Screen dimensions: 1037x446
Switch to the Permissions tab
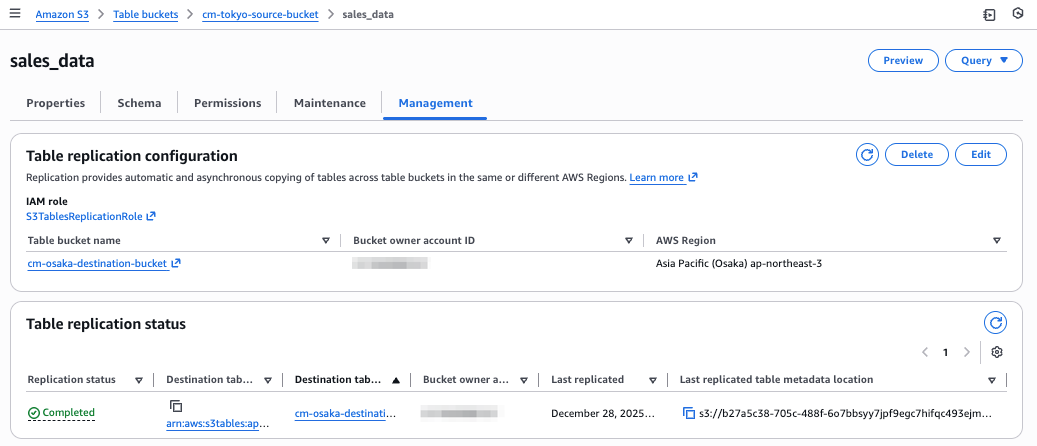228,103
